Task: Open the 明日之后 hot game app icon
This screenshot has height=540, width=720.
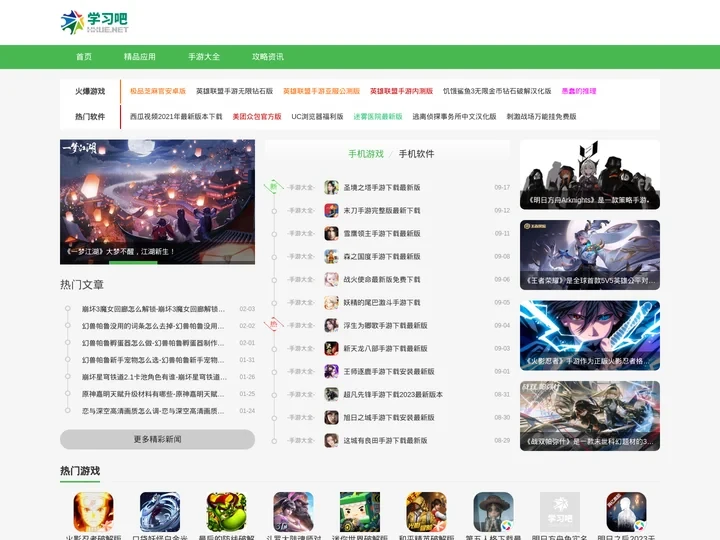Action: click(626, 512)
